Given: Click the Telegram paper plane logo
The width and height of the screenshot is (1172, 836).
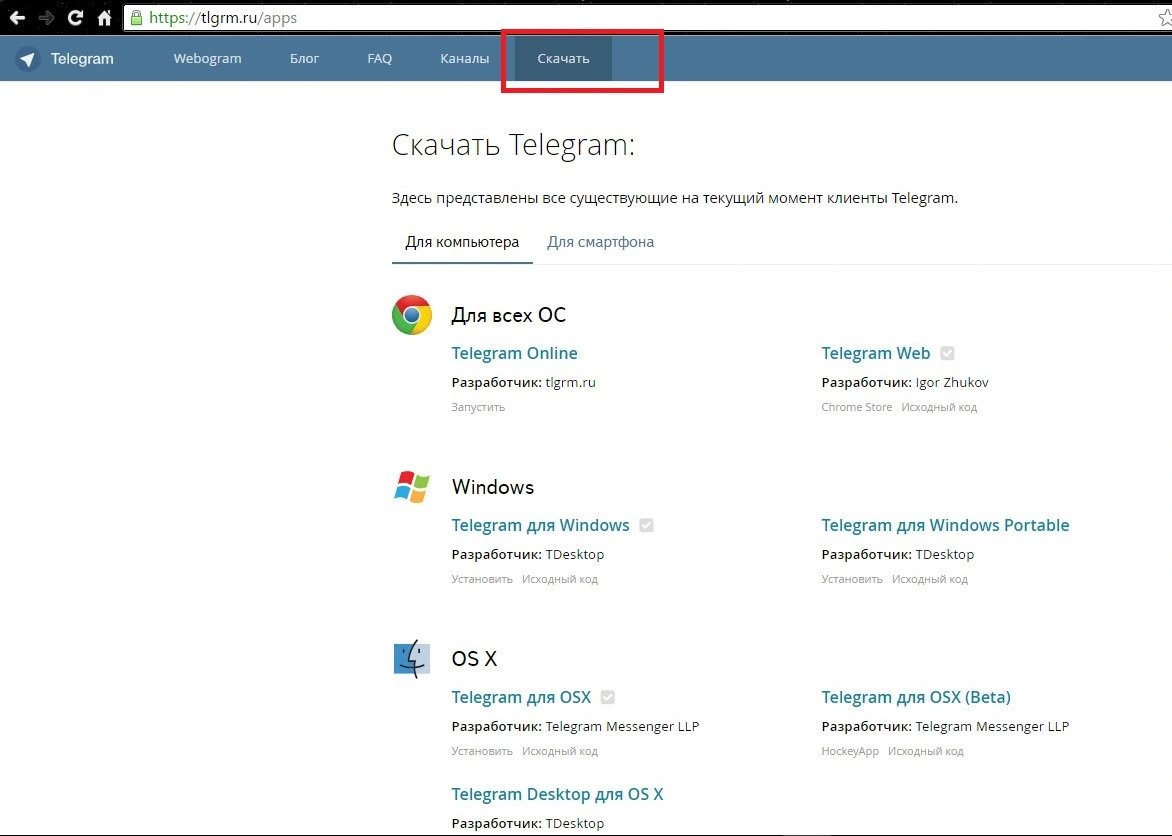Looking at the screenshot, I should click(x=28, y=58).
